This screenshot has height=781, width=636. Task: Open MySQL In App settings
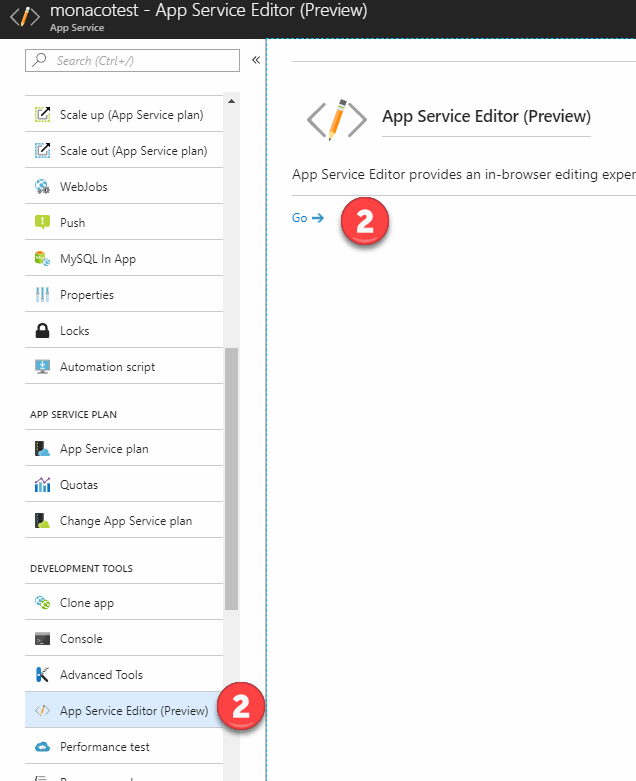pos(124,259)
